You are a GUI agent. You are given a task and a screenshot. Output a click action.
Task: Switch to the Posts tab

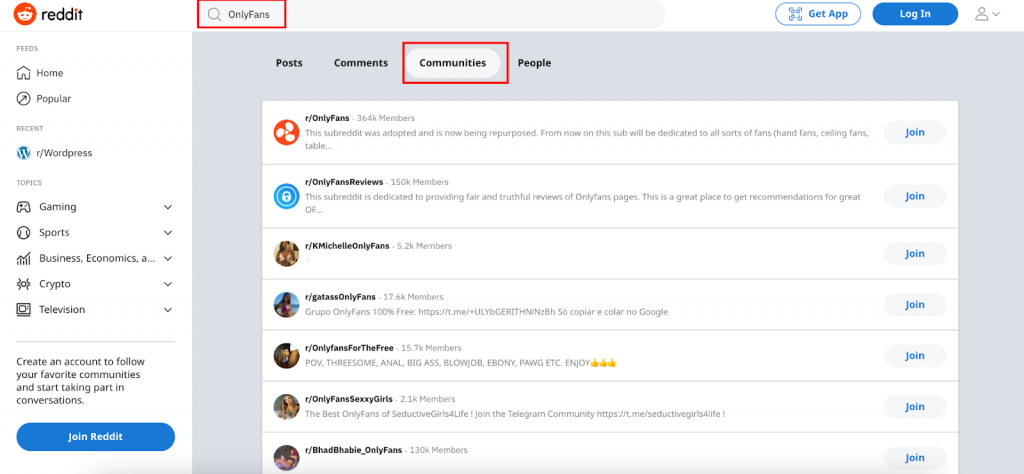coord(289,63)
